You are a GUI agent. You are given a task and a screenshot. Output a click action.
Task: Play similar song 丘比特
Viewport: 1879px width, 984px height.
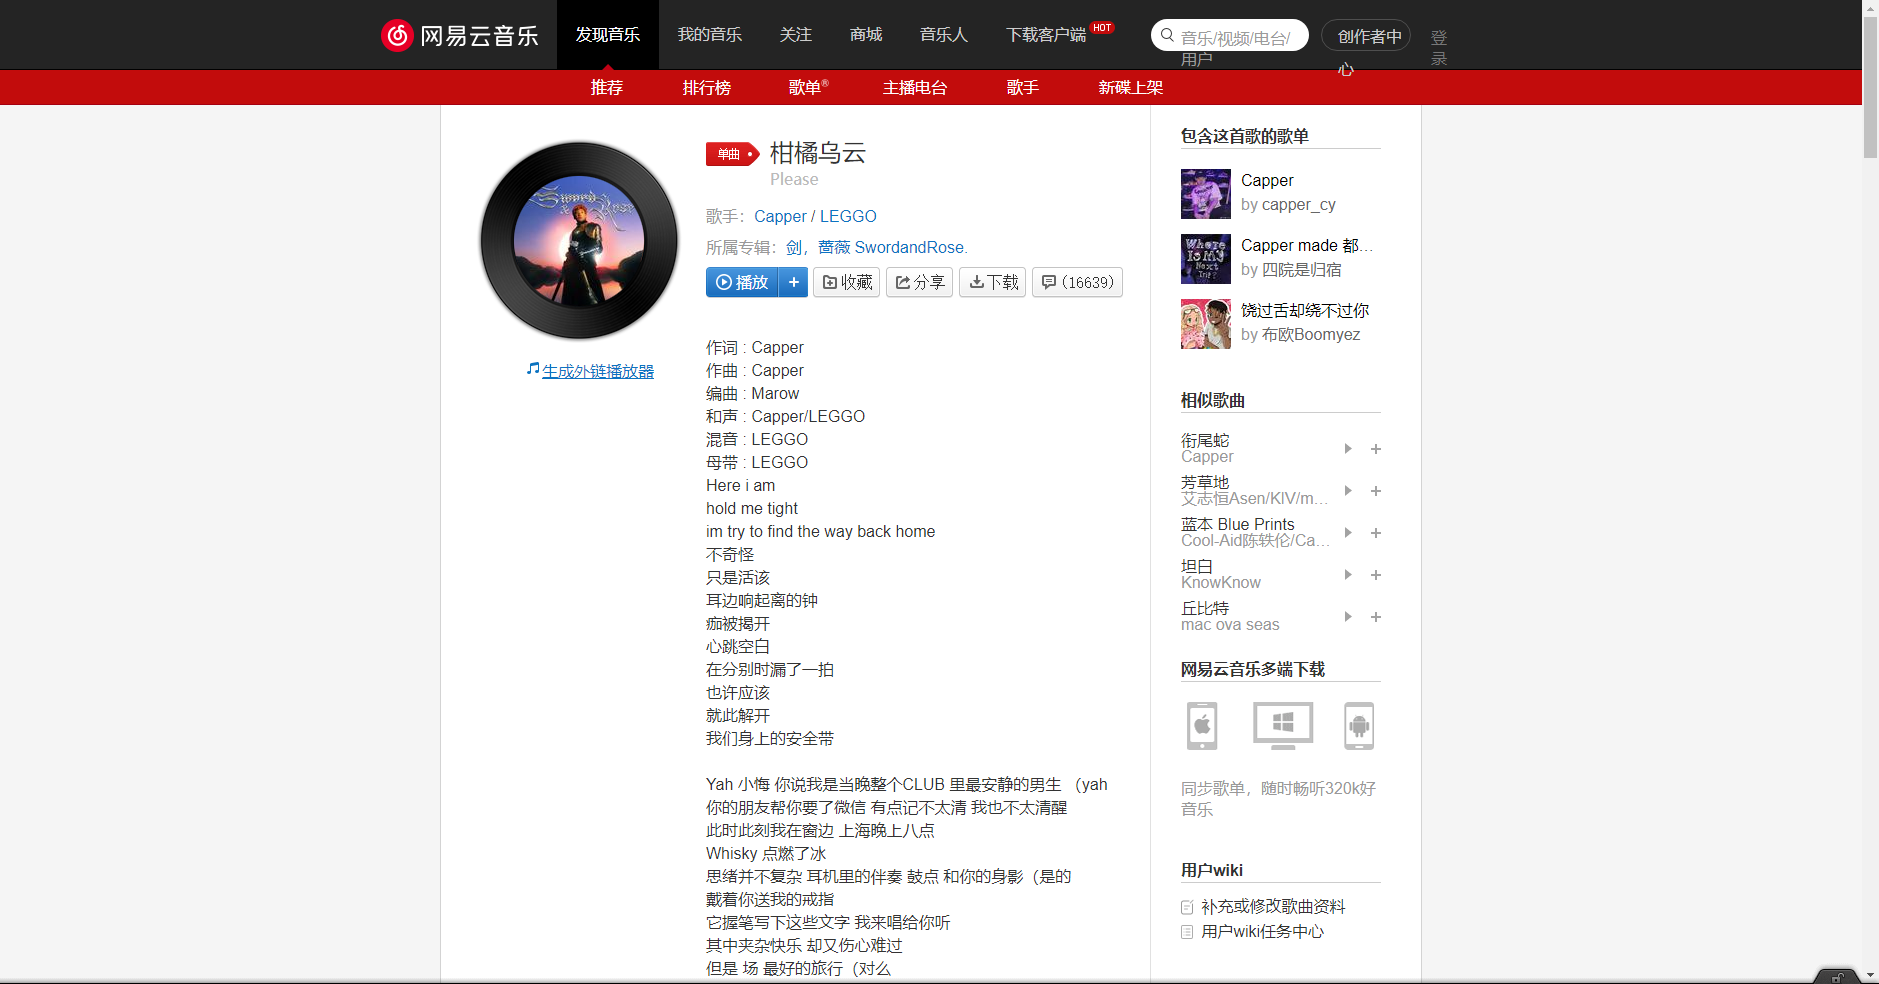click(x=1348, y=616)
